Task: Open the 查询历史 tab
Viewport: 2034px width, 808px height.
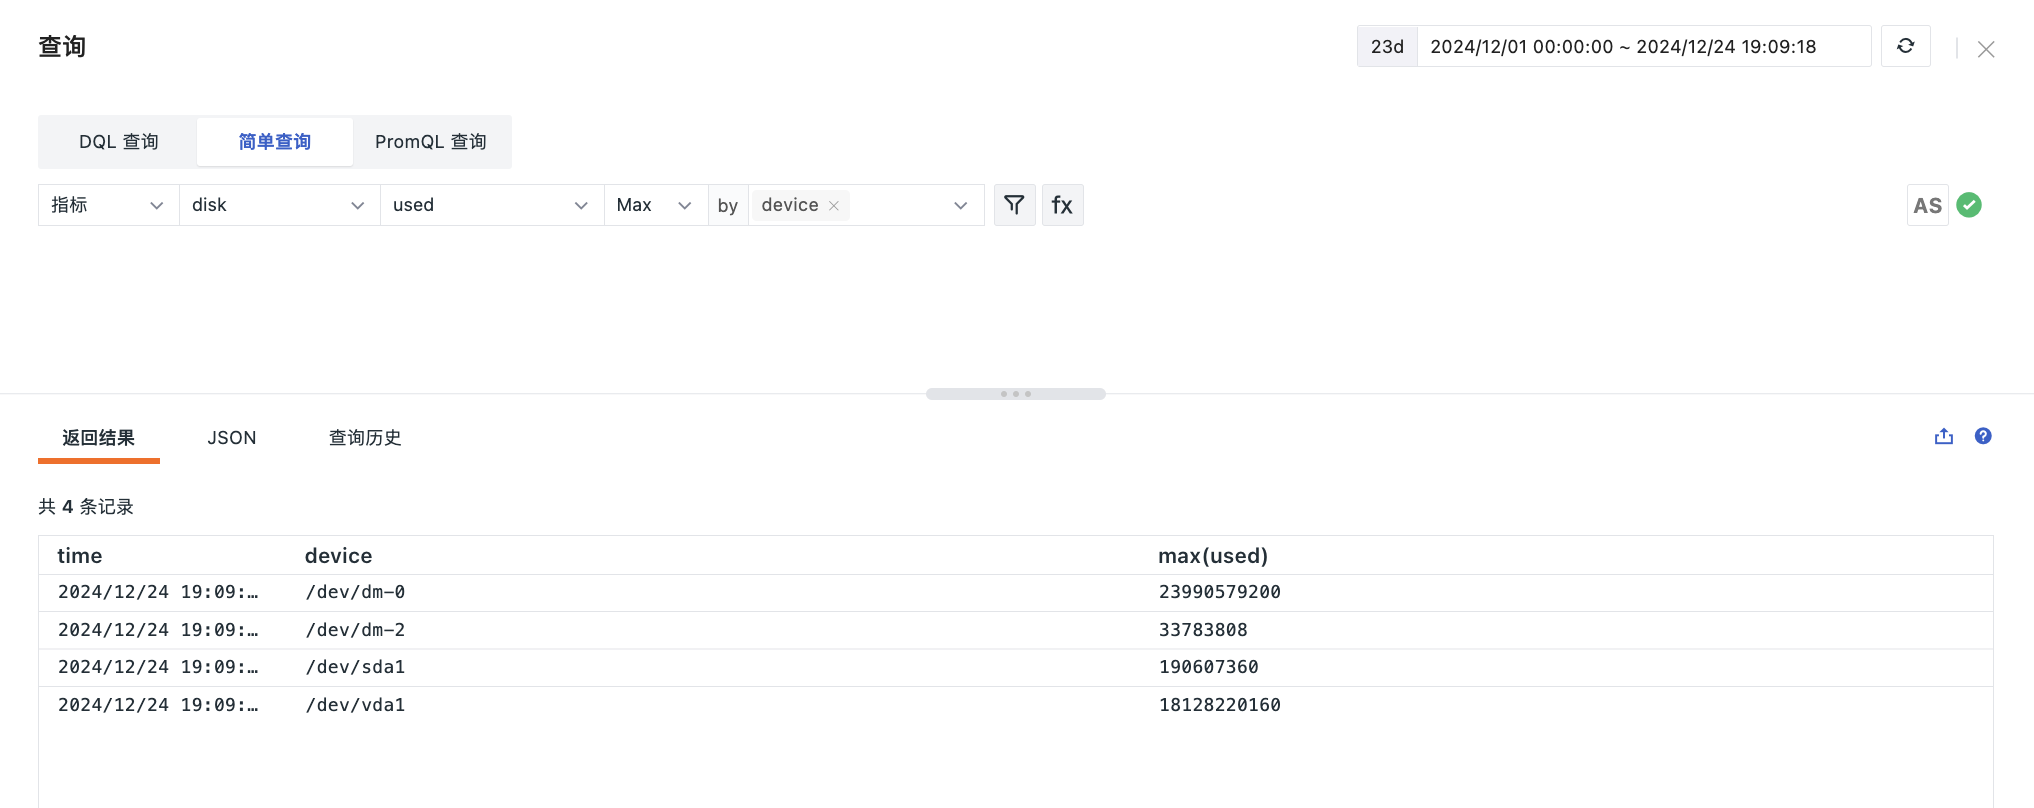Action: tap(365, 438)
